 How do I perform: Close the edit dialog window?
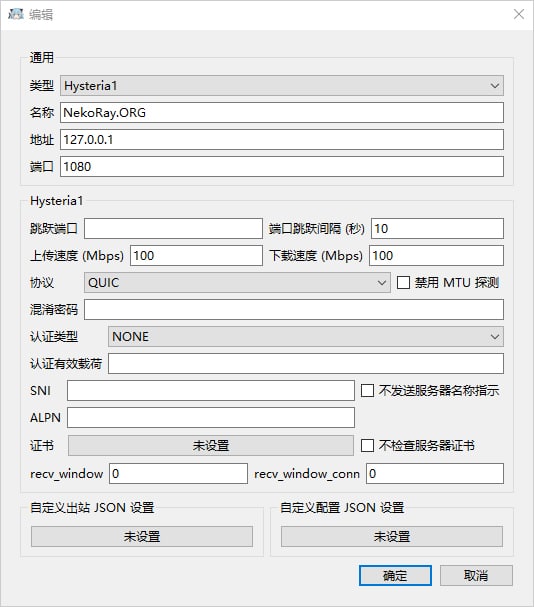click(519, 14)
